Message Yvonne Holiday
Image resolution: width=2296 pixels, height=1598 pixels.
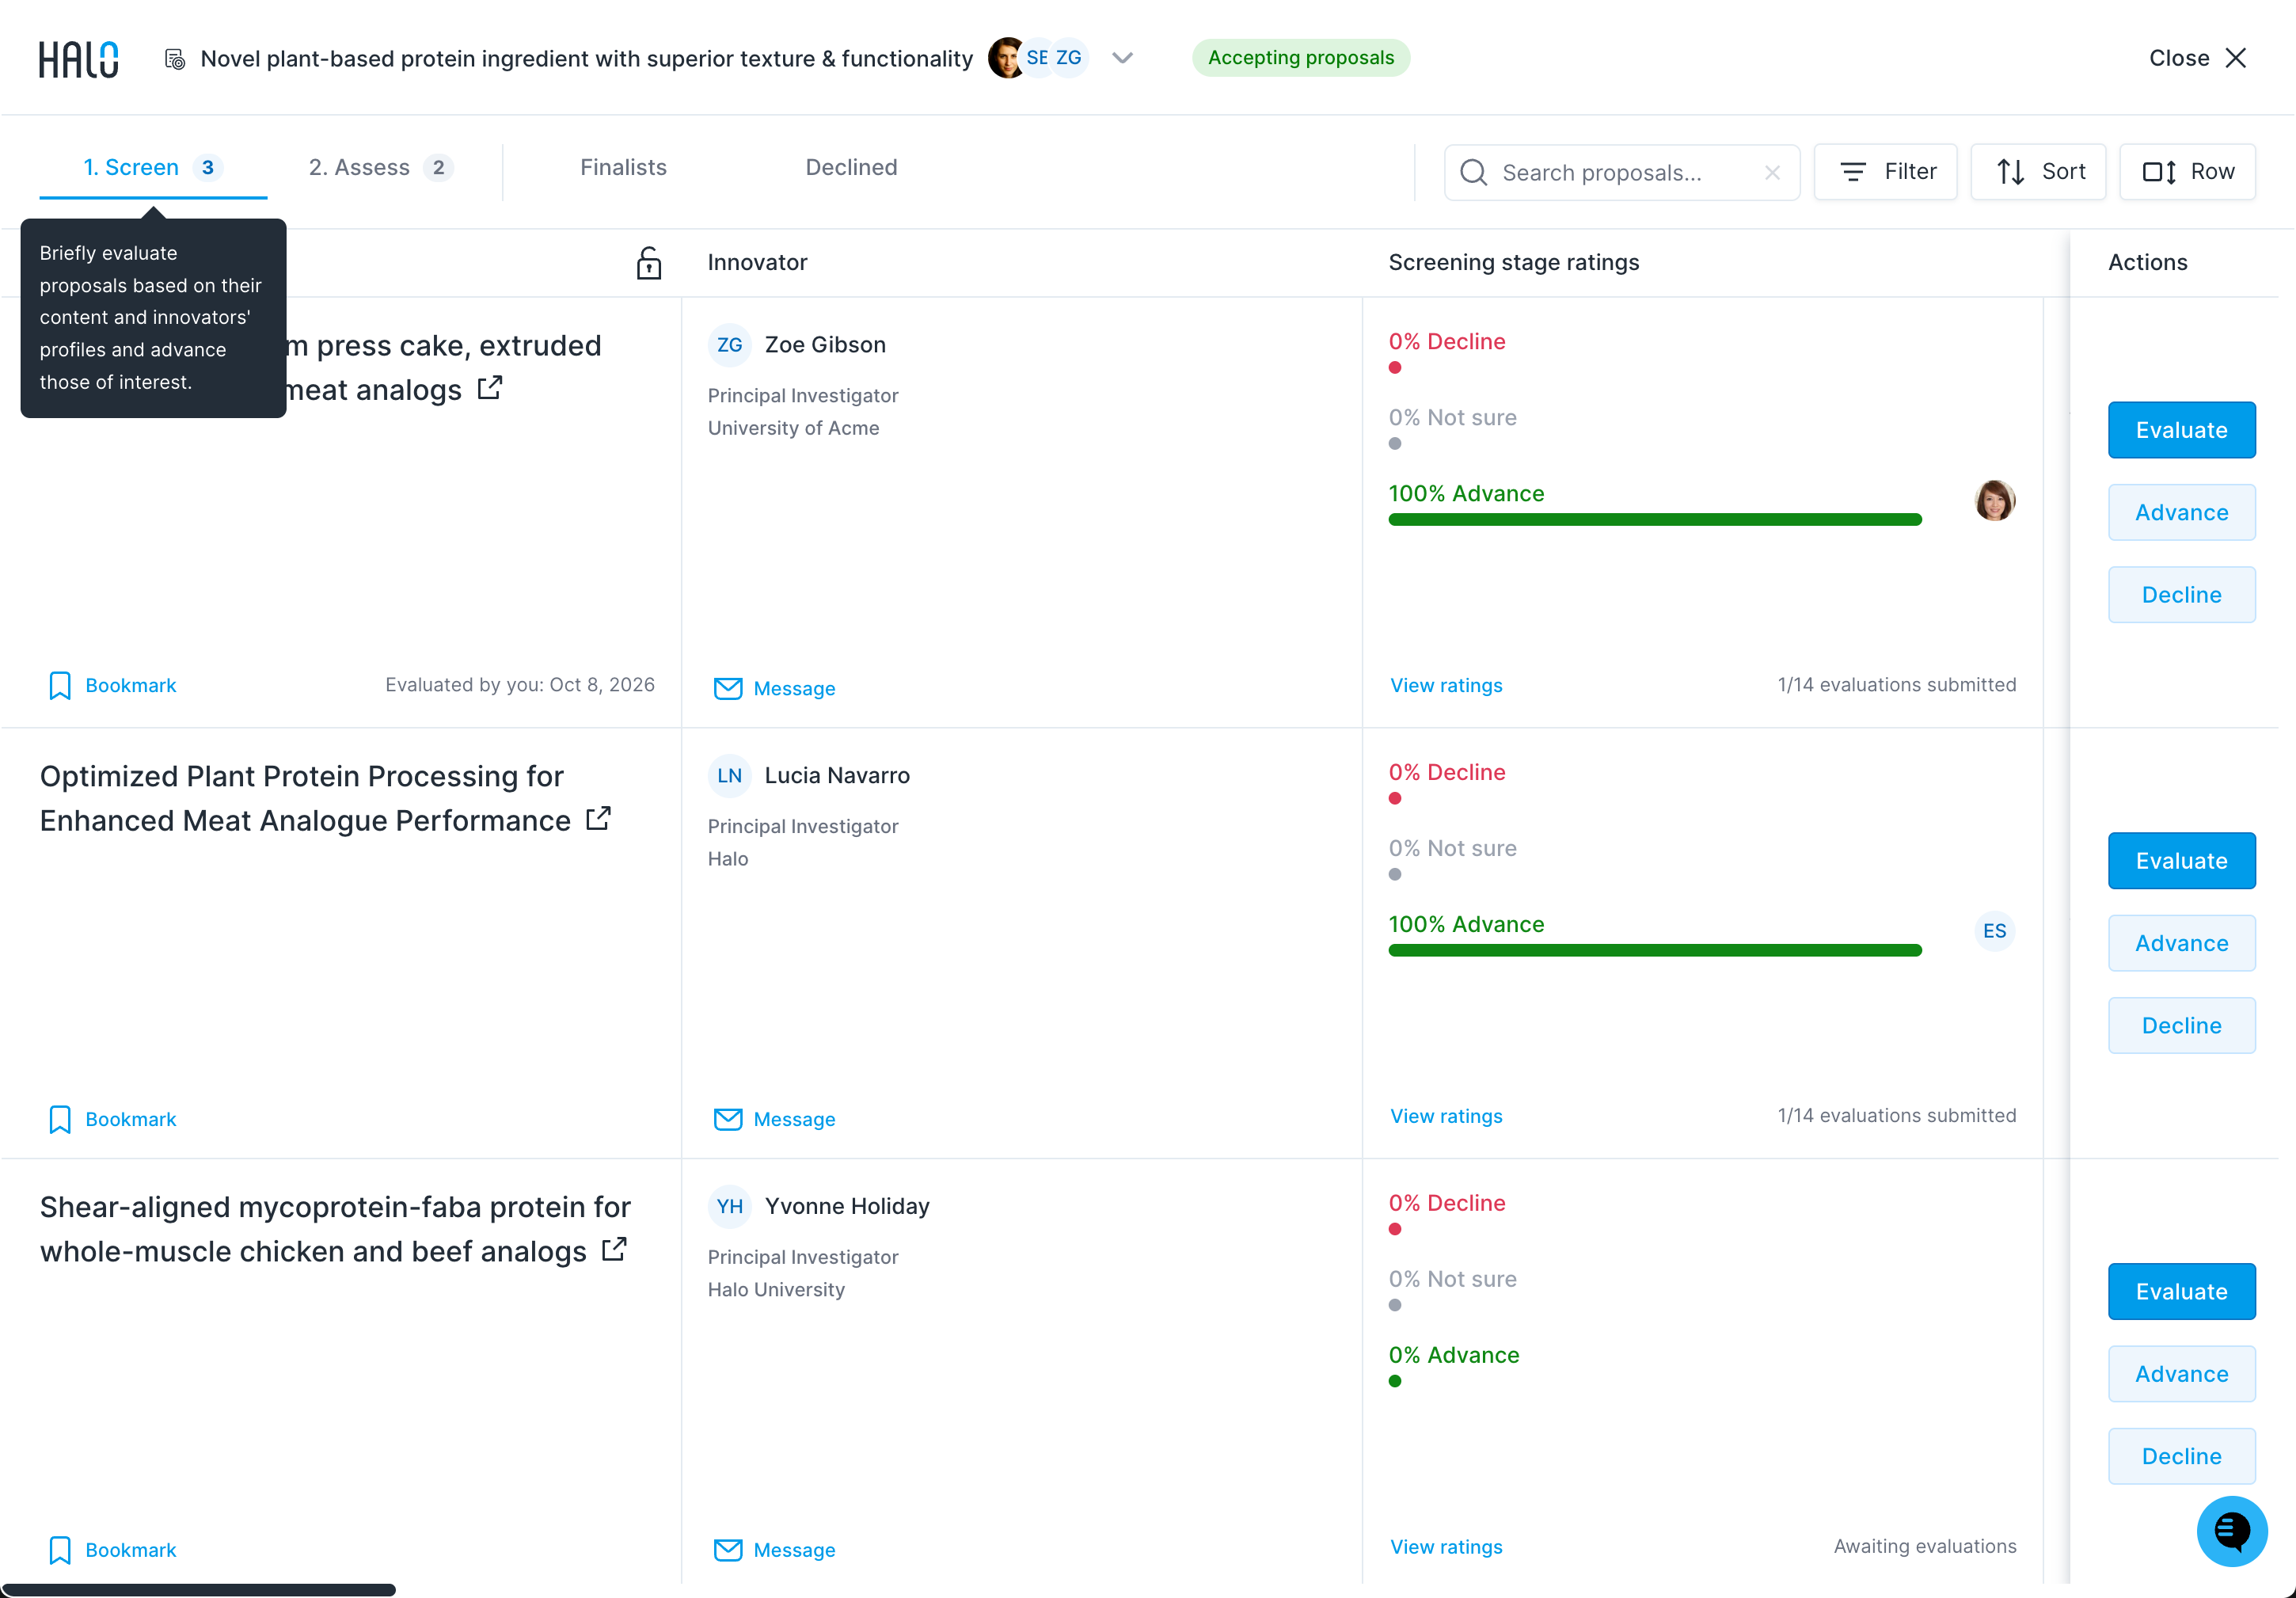(775, 1551)
